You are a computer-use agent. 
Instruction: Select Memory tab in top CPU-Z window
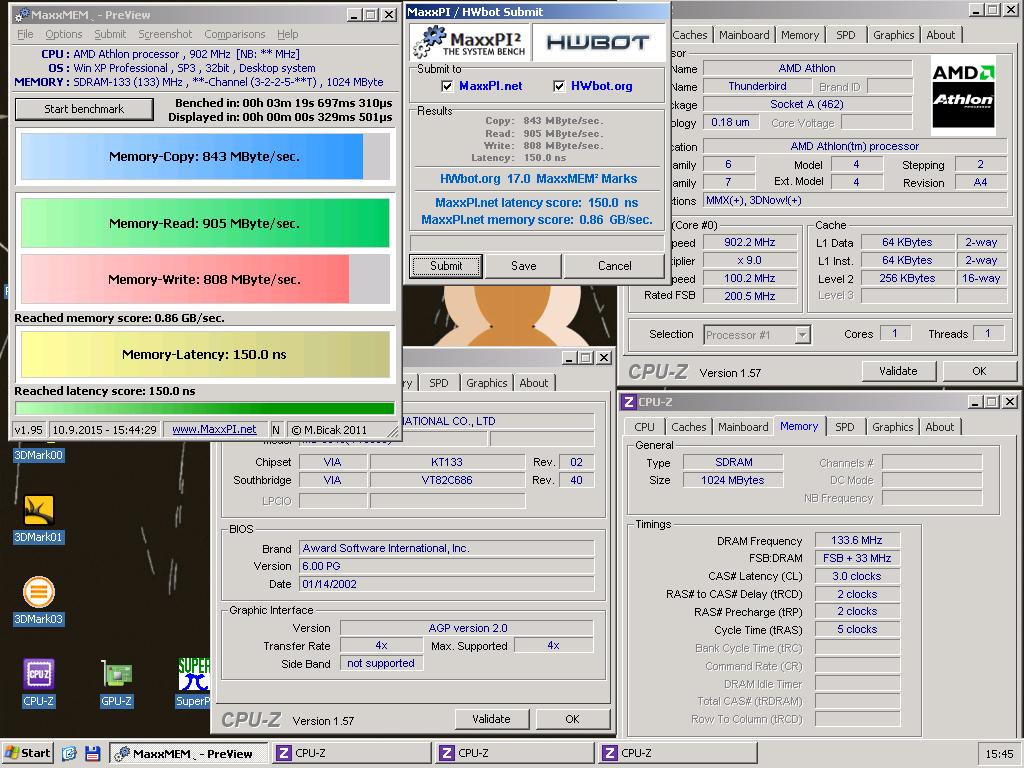point(799,35)
